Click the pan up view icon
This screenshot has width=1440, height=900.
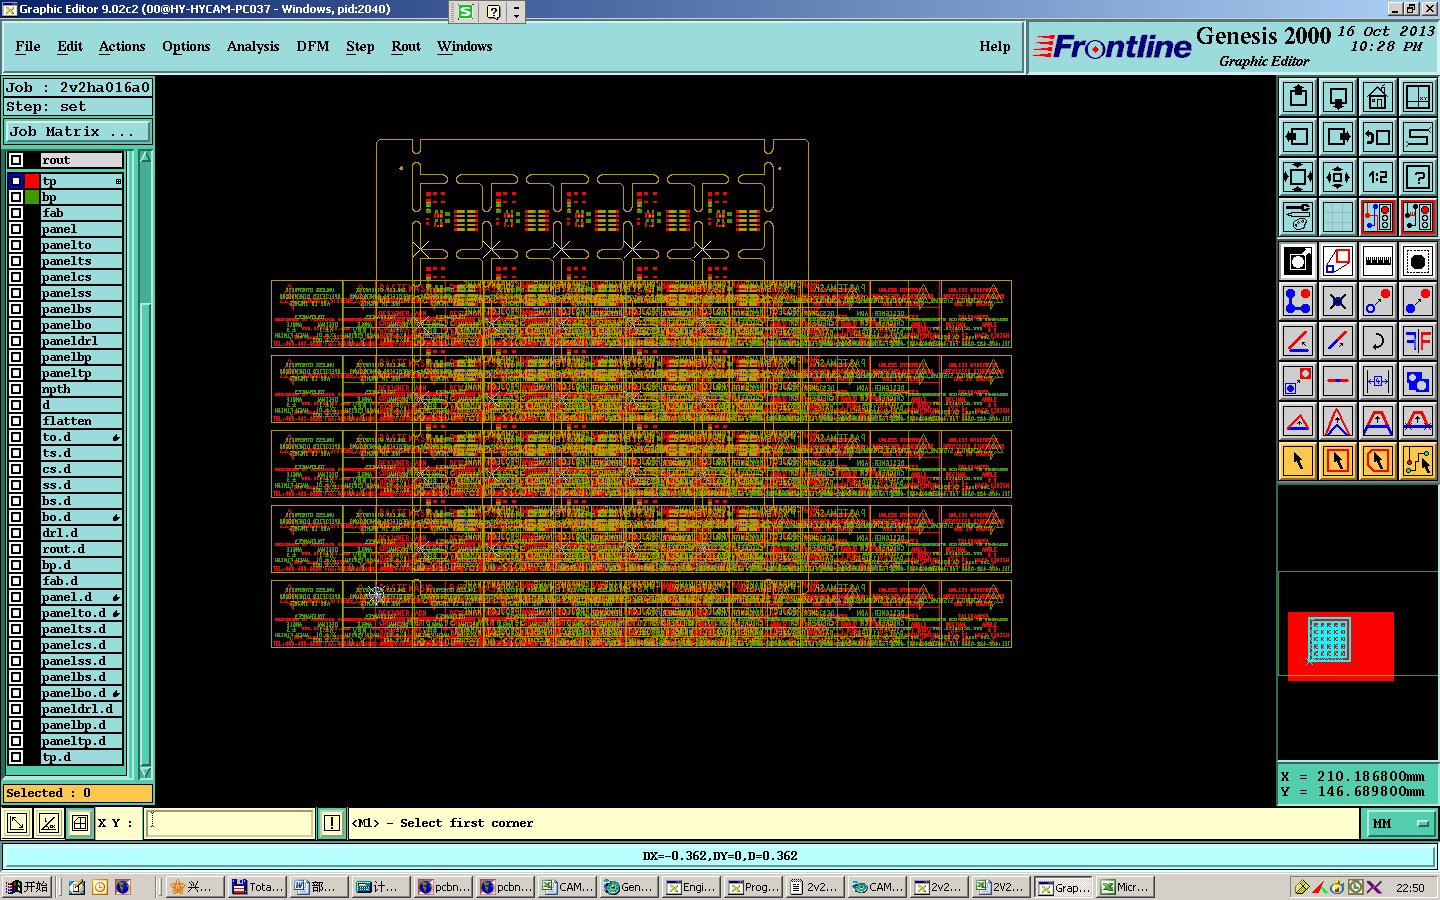pyautogui.click(x=1298, y=97)
